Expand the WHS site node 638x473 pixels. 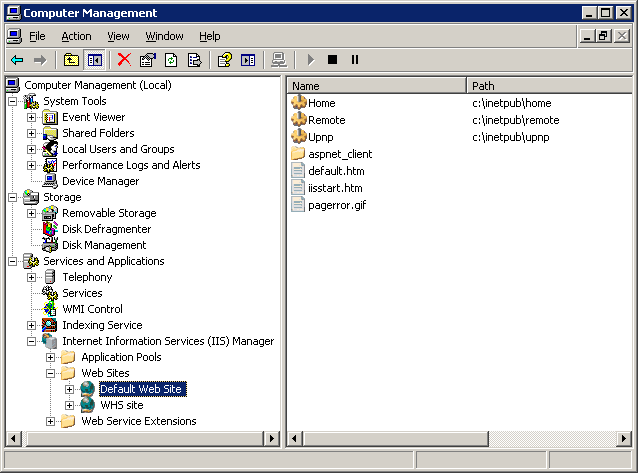(x=70, y=405)
